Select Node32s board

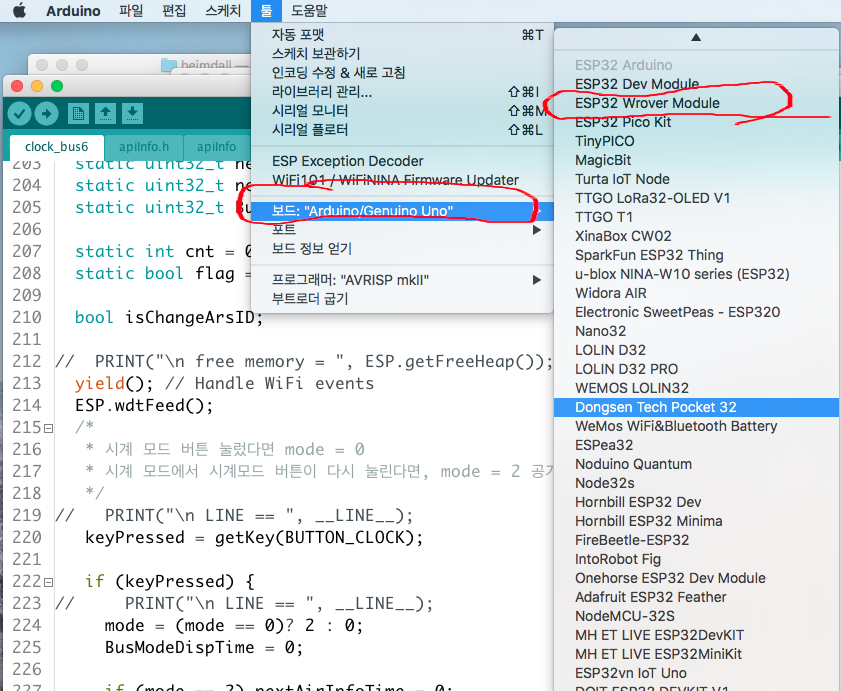coord(696,483)
